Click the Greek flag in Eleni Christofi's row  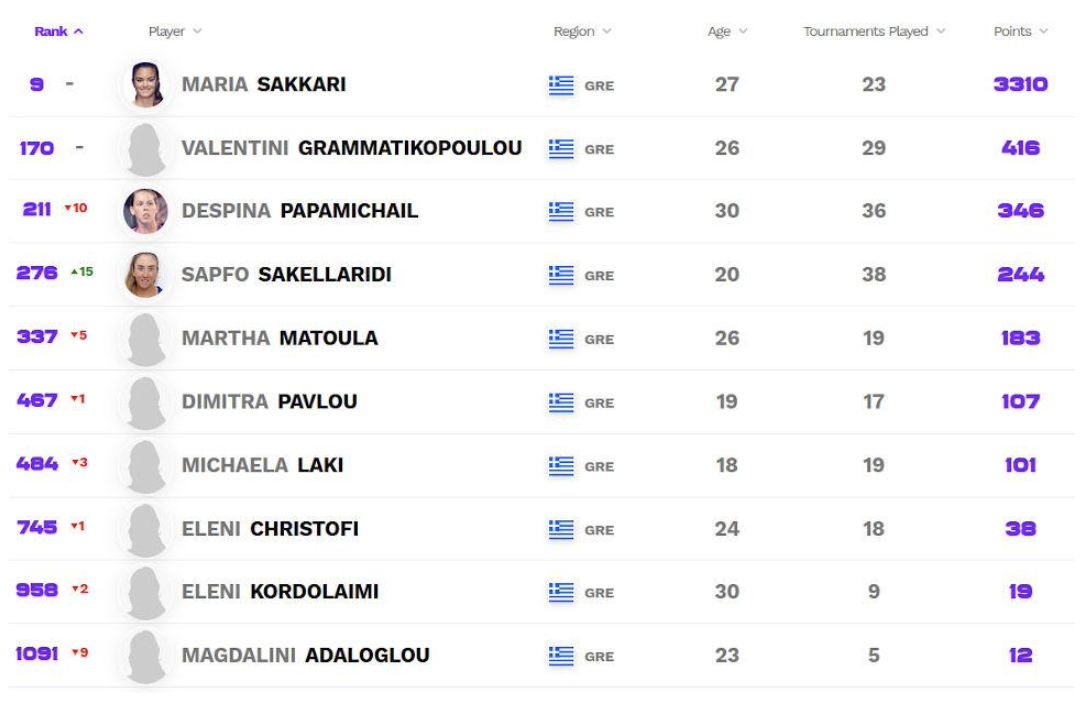coord(561,530)
